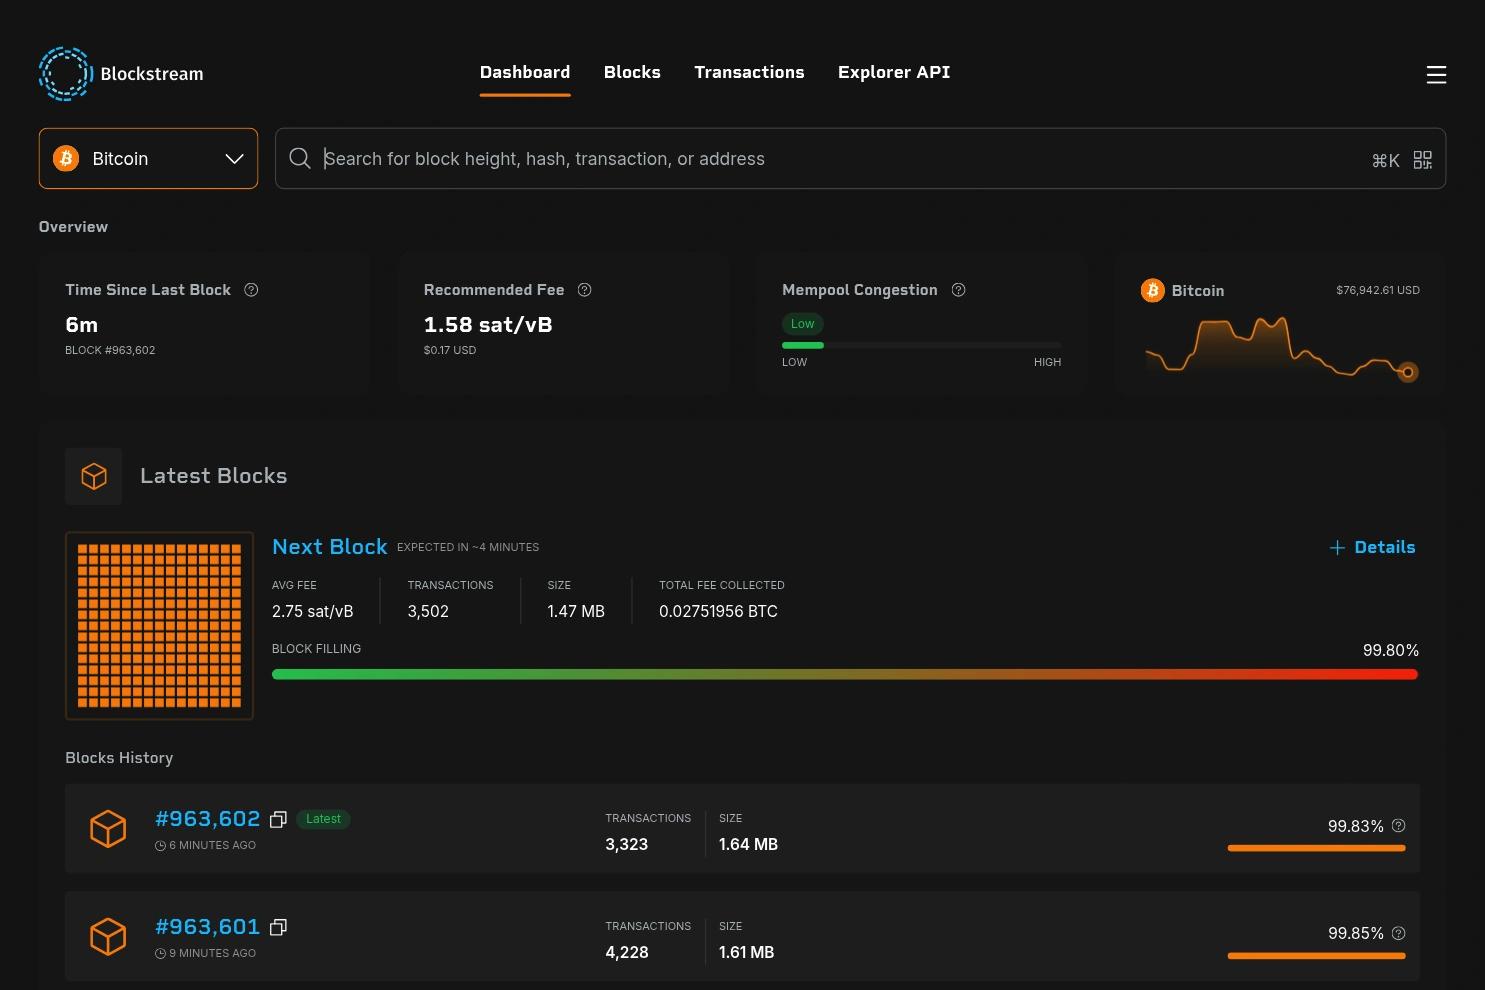This screenshot has height=990, width=1485.
Task: Switch to the Blocks tab
Action: 632,72
